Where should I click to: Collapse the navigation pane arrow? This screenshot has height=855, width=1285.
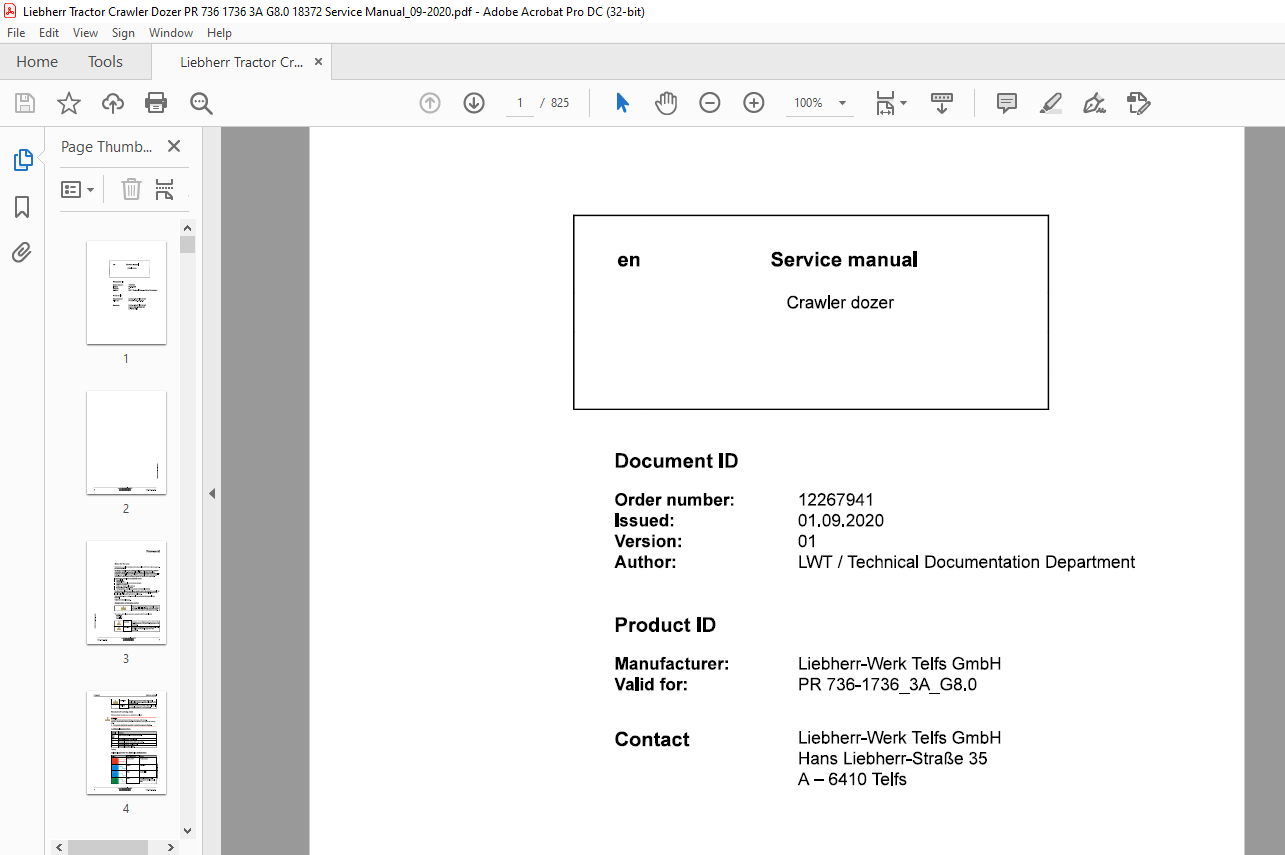tap(212, 493)
